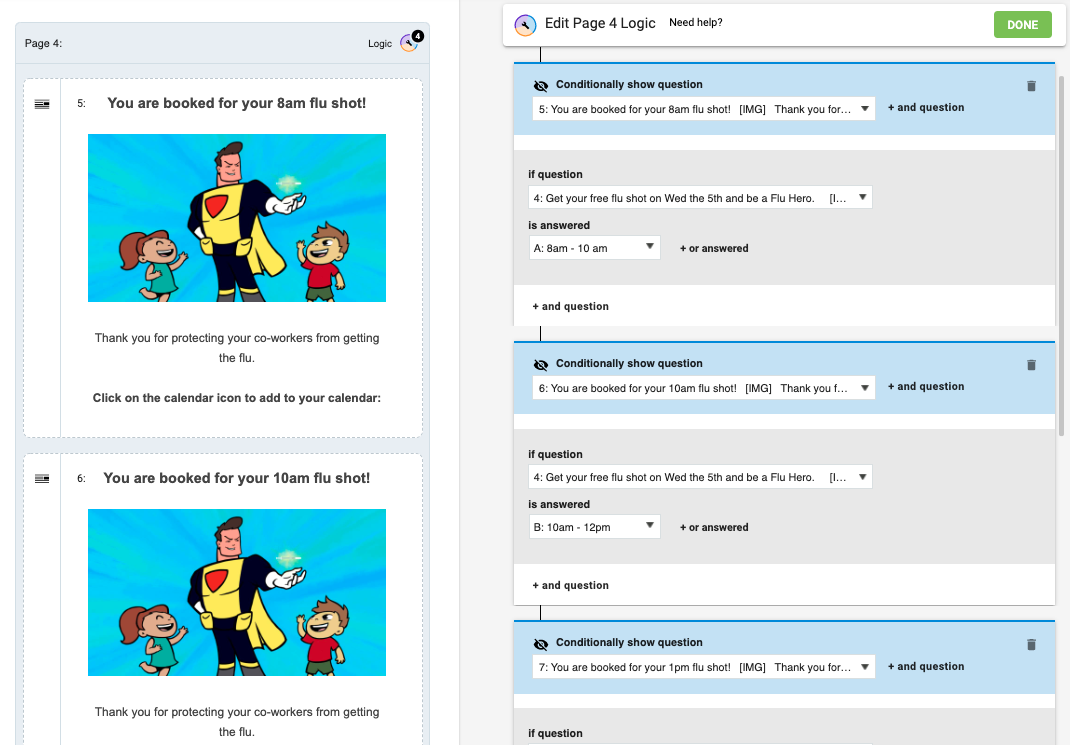Click the green DONE button
The image size is (1070, 745).
click(x=1022, y=25)
